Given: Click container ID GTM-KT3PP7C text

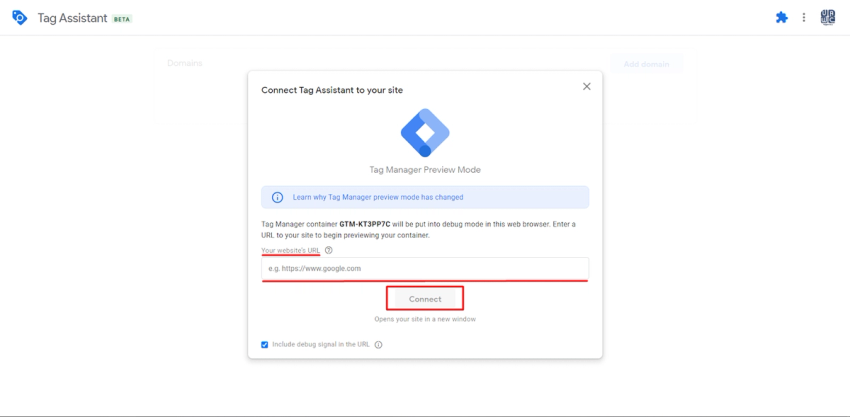Looking at the screenshot, I should [365, 224].
